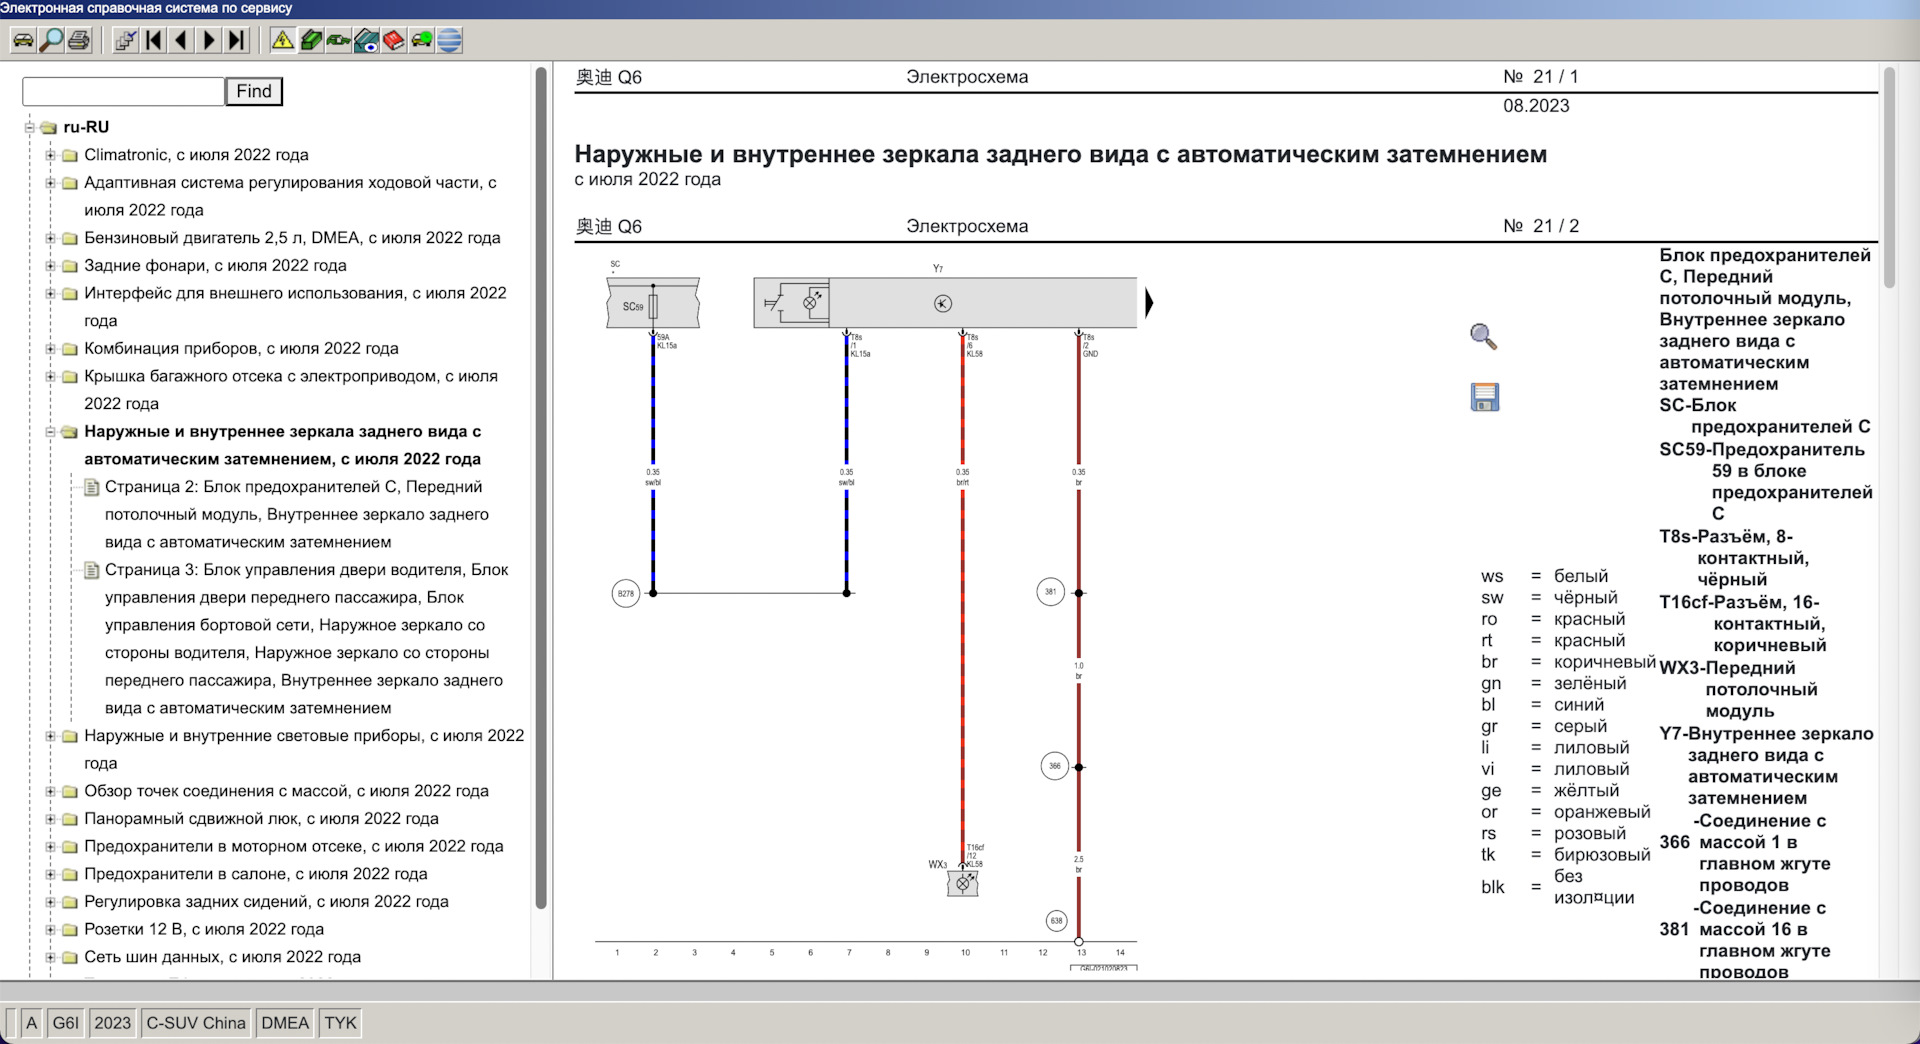Select the yellow electrical warning triangle icon

click(283, 41)
